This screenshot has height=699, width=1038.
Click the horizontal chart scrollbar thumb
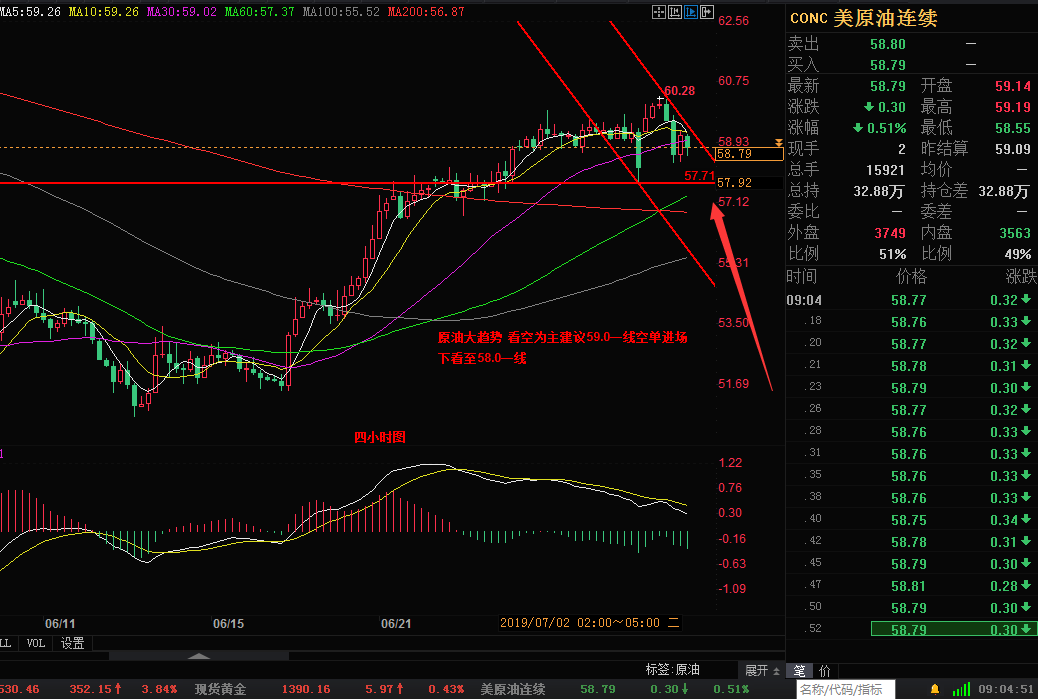click(199, 656)
